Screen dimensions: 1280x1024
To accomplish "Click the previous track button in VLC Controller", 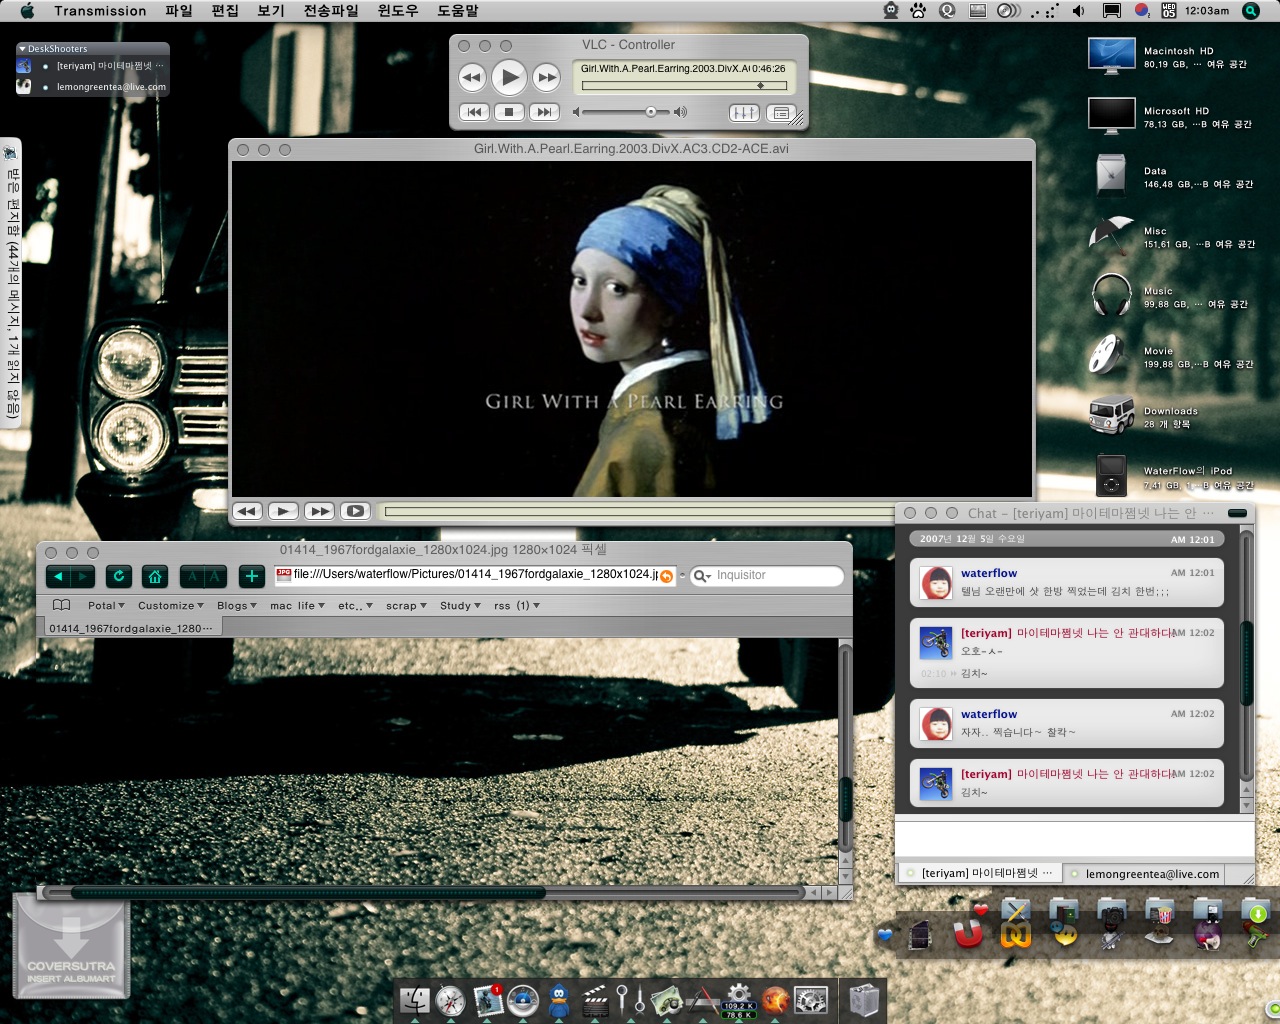I will (x=474, y=112).
